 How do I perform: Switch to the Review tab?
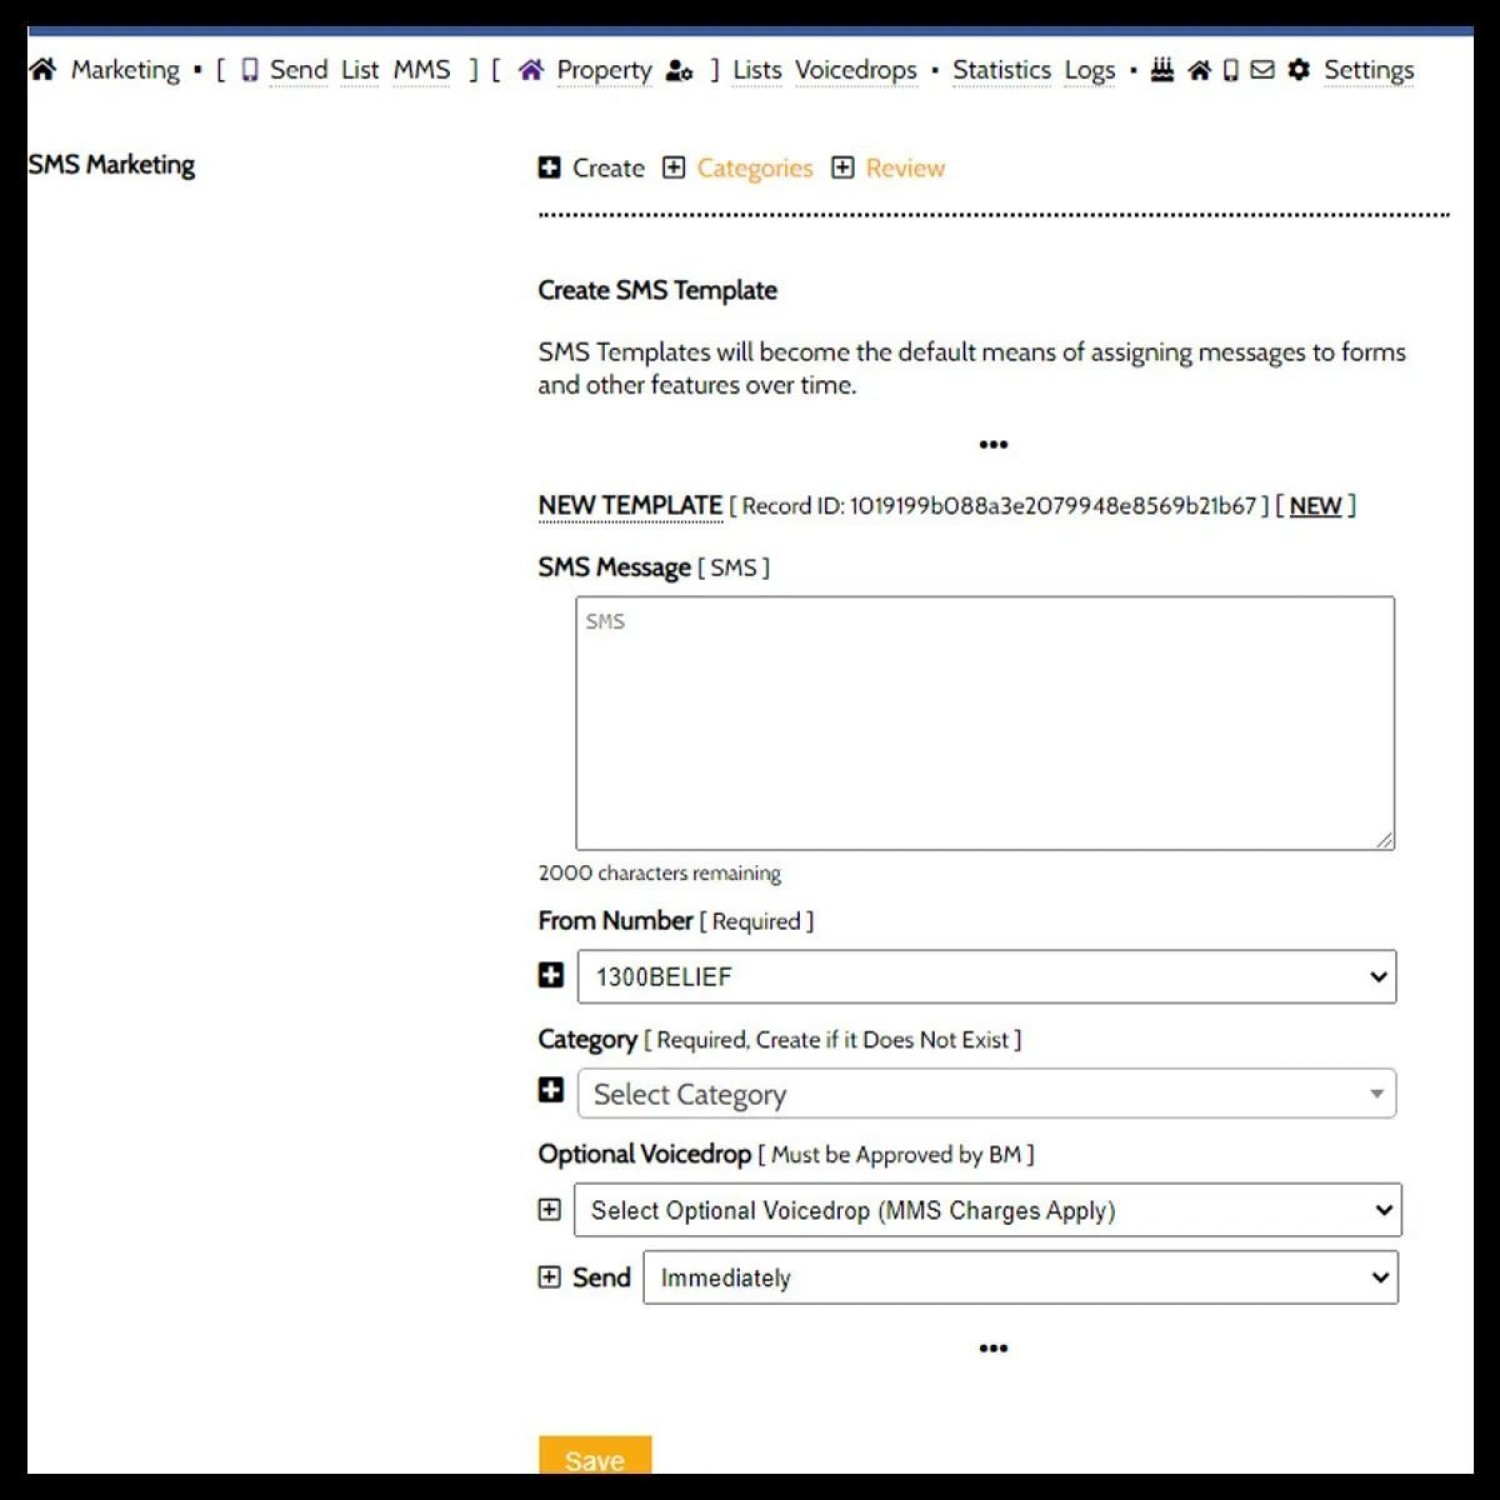click(x=905, y=168)
